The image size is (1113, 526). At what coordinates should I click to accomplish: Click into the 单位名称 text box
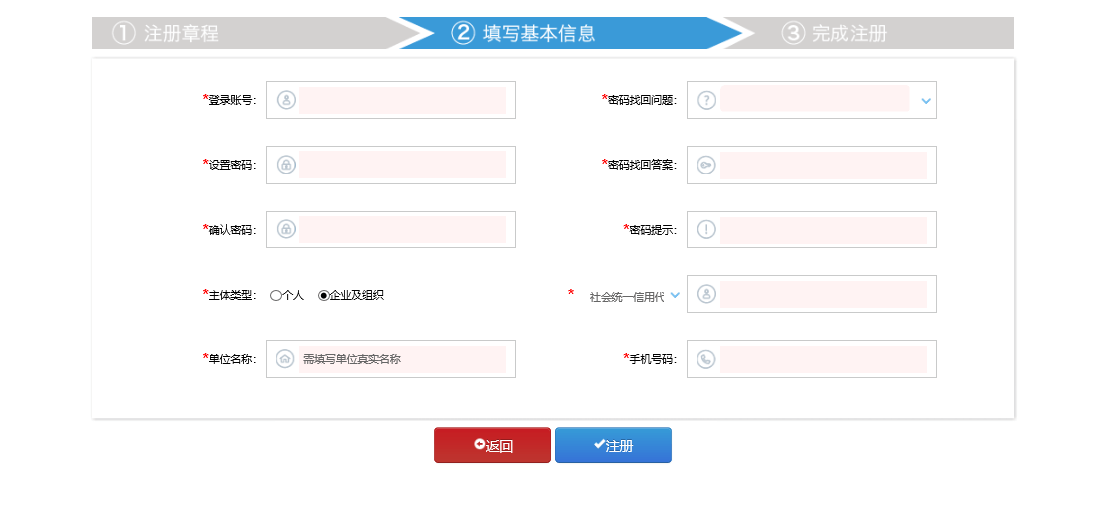[402, 359]
